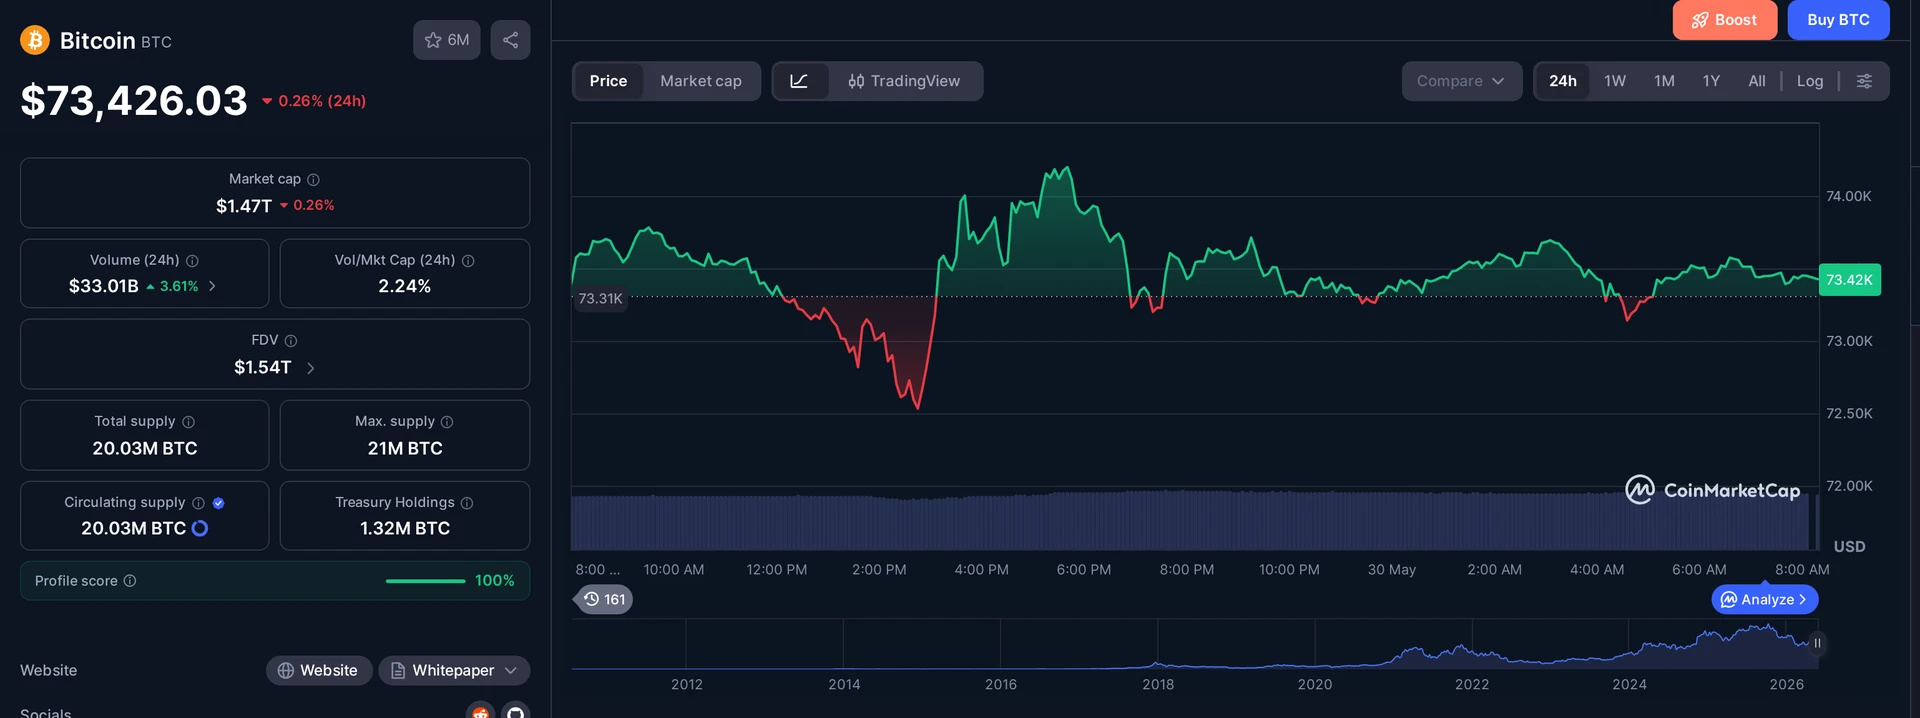
Task: Click the 1.32M BTC treasury value
Action: point(405,528)
